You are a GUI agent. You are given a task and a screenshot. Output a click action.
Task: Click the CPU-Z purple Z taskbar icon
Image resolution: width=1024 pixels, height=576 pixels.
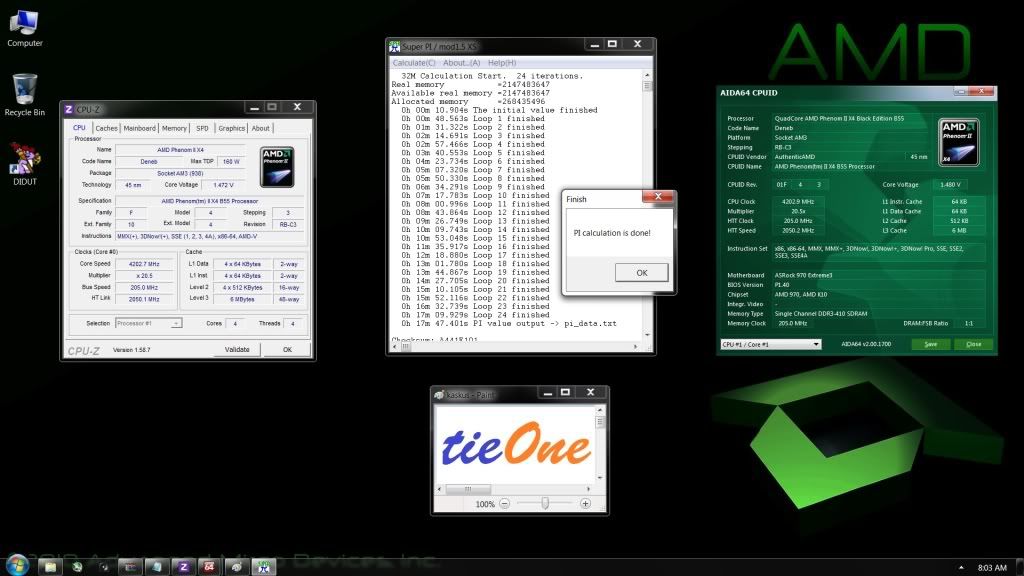click(184, 567)
